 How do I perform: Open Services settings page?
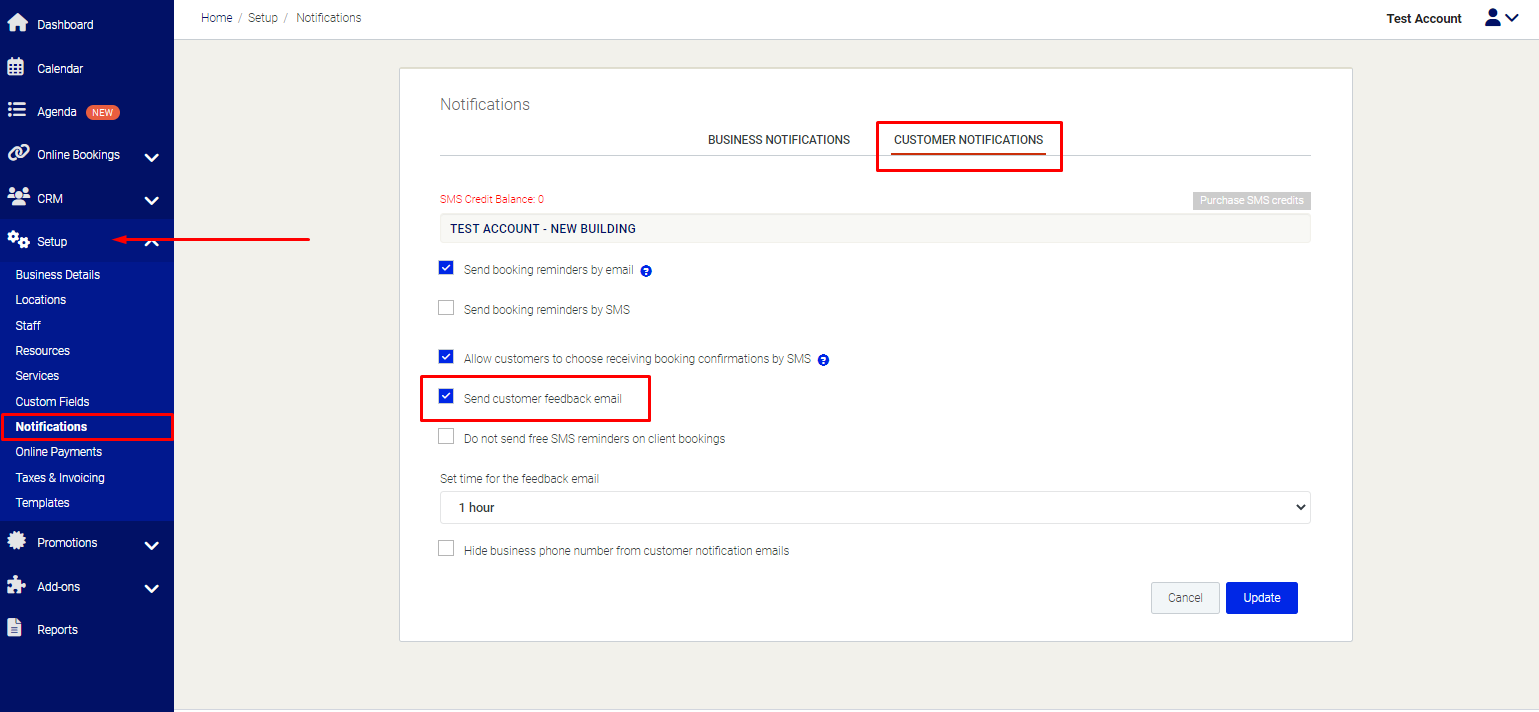pos(37,376)
